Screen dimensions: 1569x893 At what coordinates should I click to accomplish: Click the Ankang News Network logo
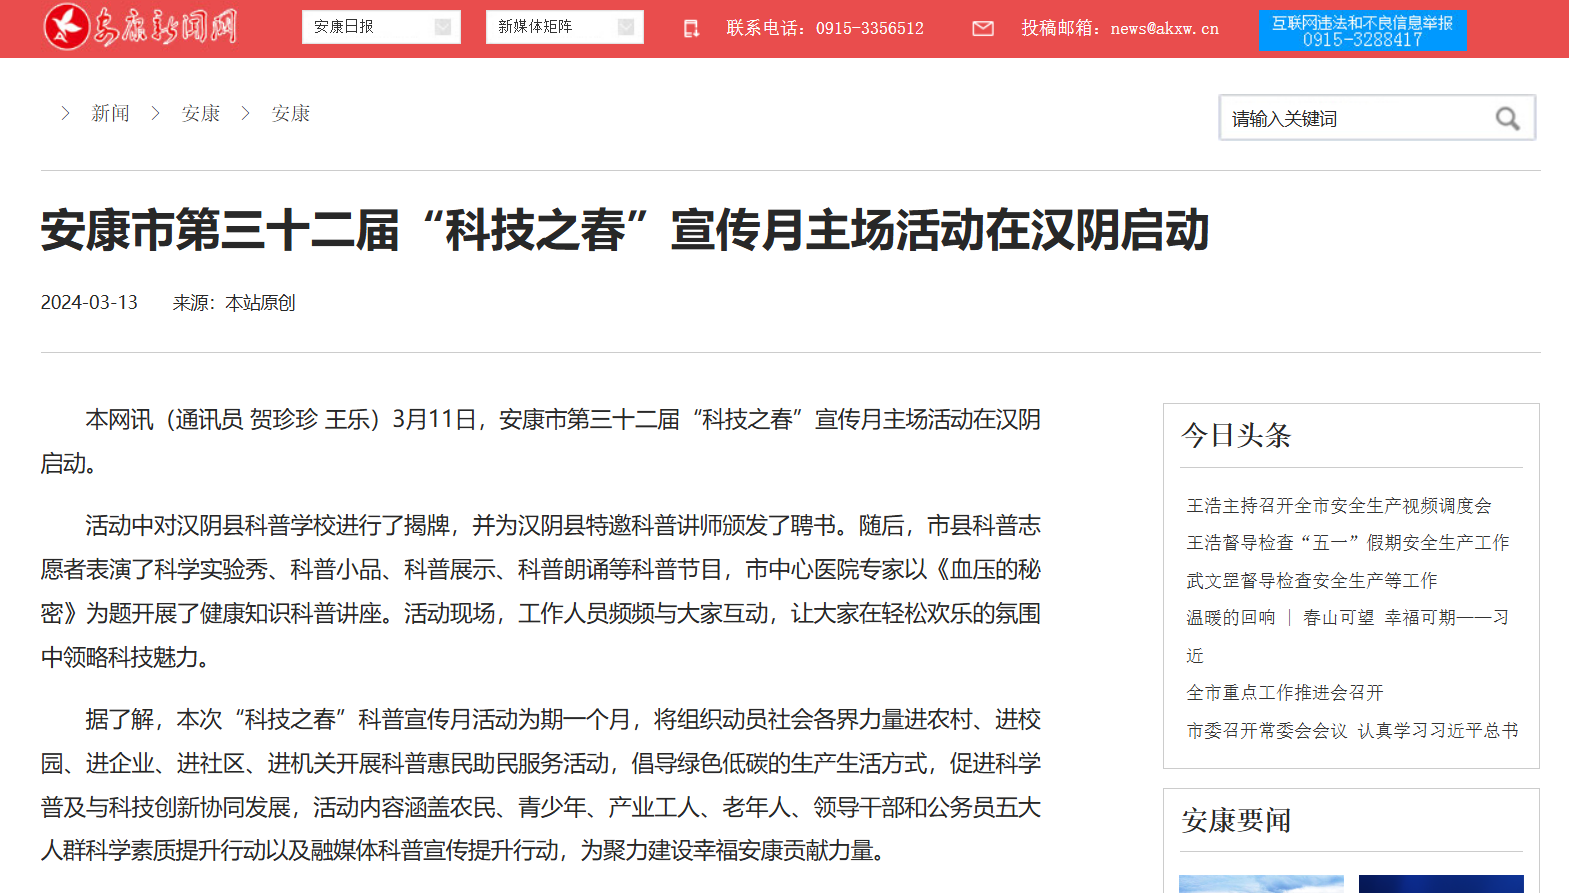140,27
